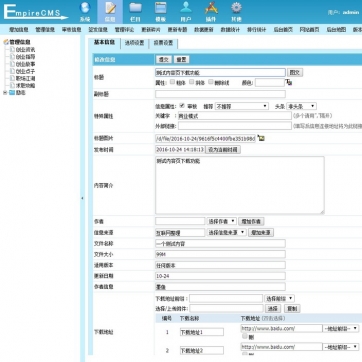The width and height of the screenshot is (362, 362).
Task: Toggle the italic (斜体) title checkbox
Action: [x=192, y=82]
